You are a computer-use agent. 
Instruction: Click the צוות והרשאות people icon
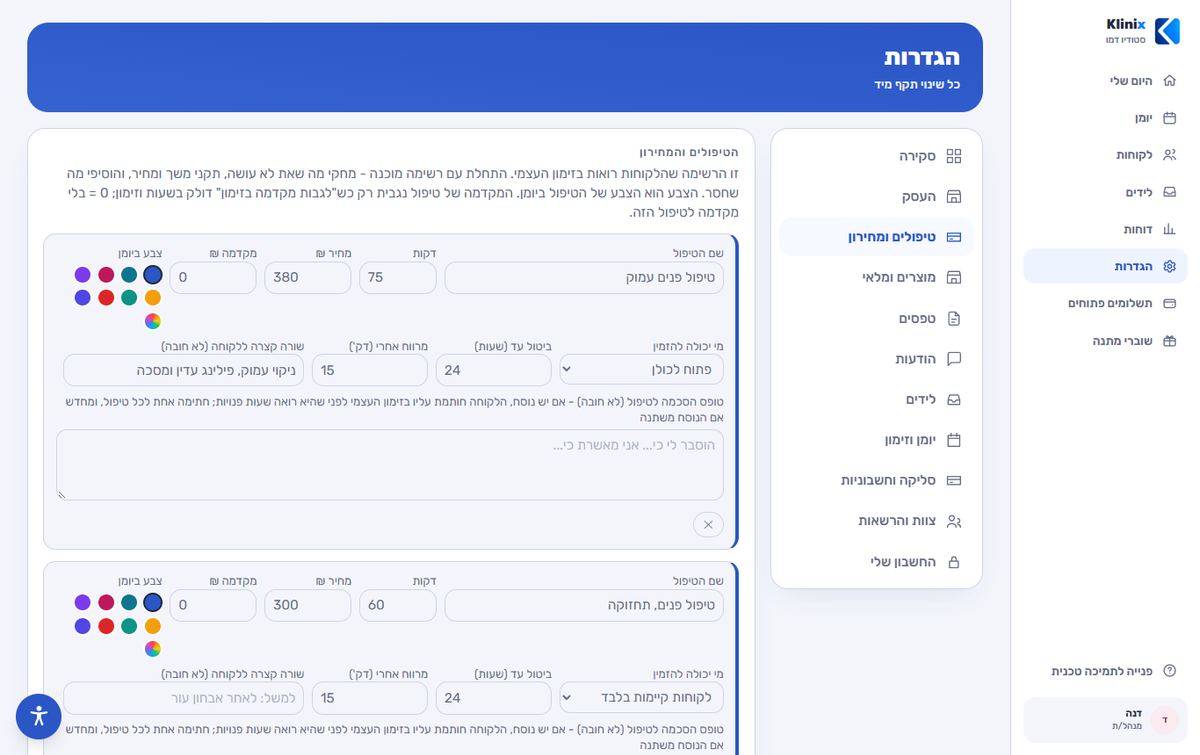[954, 521]
